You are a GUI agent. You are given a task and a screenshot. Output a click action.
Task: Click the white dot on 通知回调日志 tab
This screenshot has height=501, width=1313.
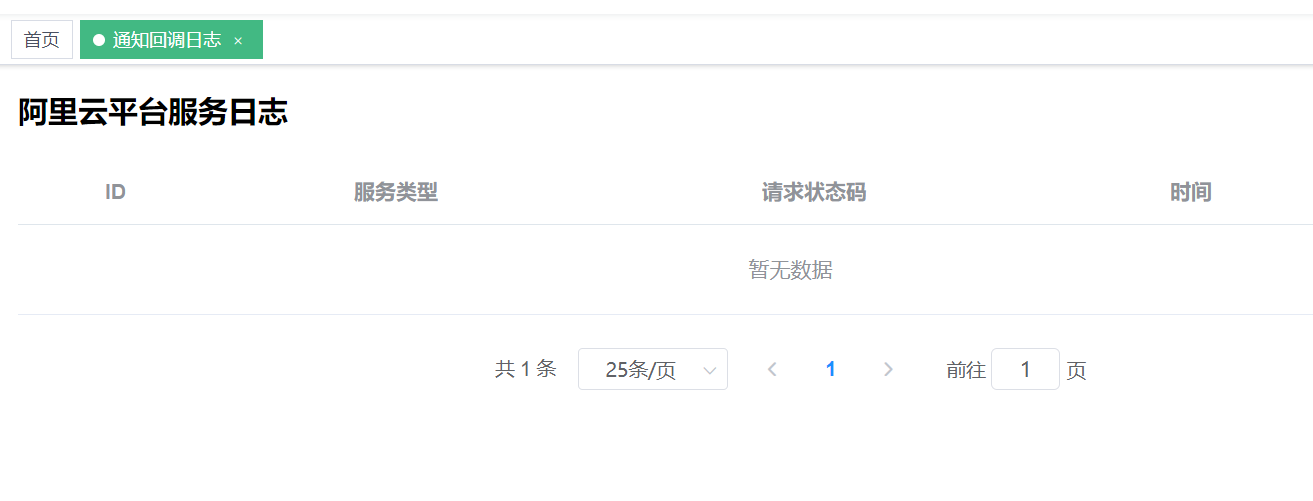pyautogui.click(x=99, y=40)
